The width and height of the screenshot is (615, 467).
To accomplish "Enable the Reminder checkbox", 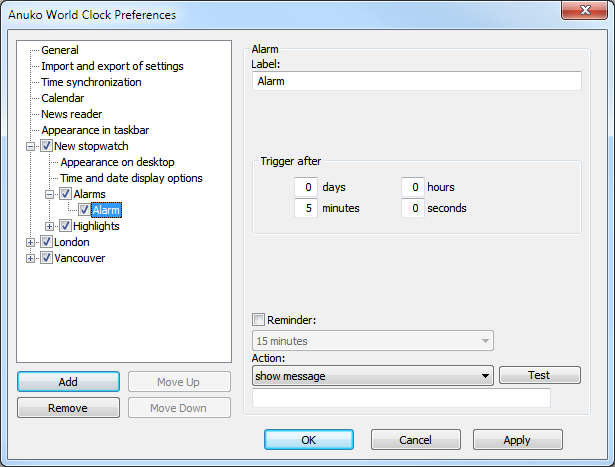I will point(259,320).
